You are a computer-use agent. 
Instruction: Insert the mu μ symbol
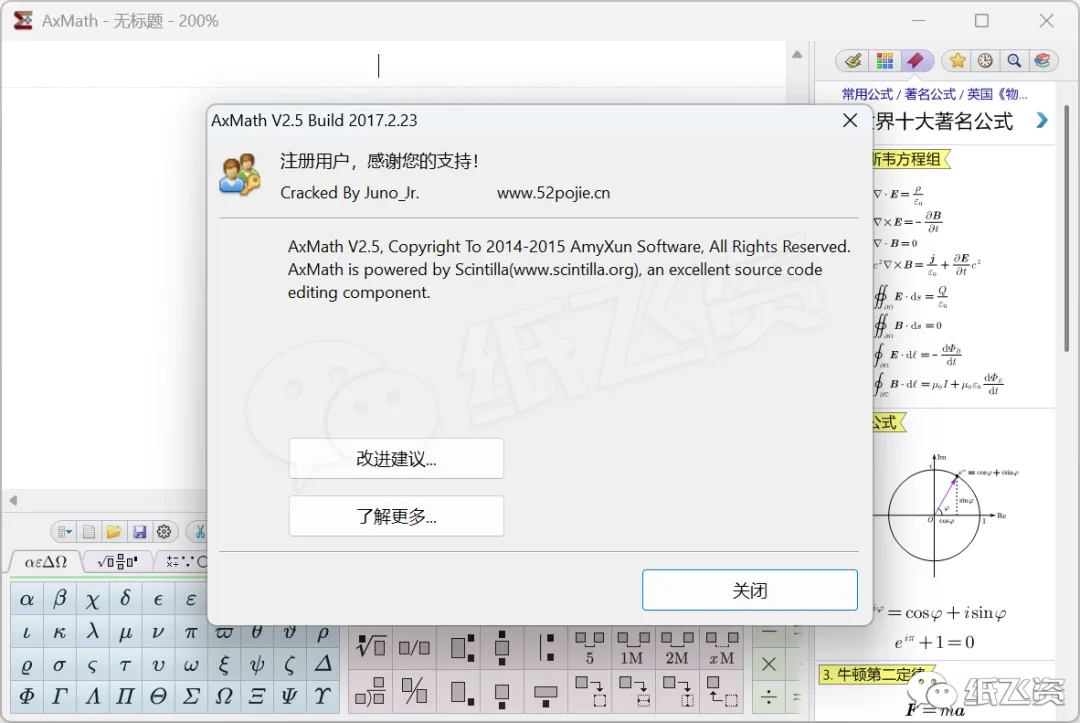(x=125, y=631)
